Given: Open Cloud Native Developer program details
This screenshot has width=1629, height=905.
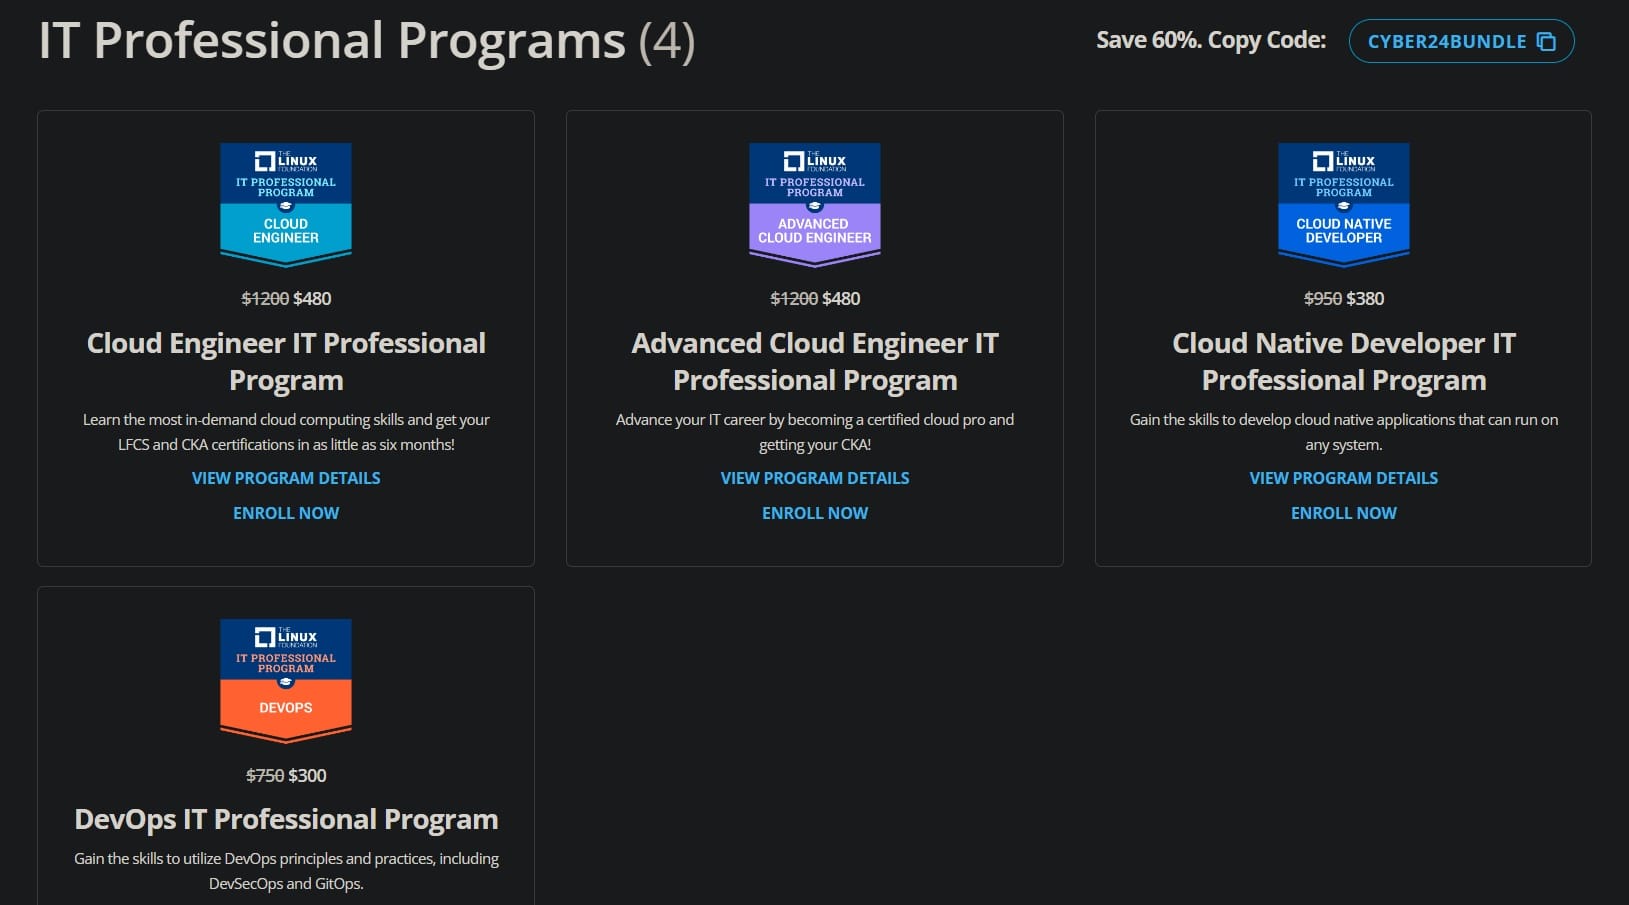Looking at the screenshot, I should pyautogui.click(x=1343, y=478).
